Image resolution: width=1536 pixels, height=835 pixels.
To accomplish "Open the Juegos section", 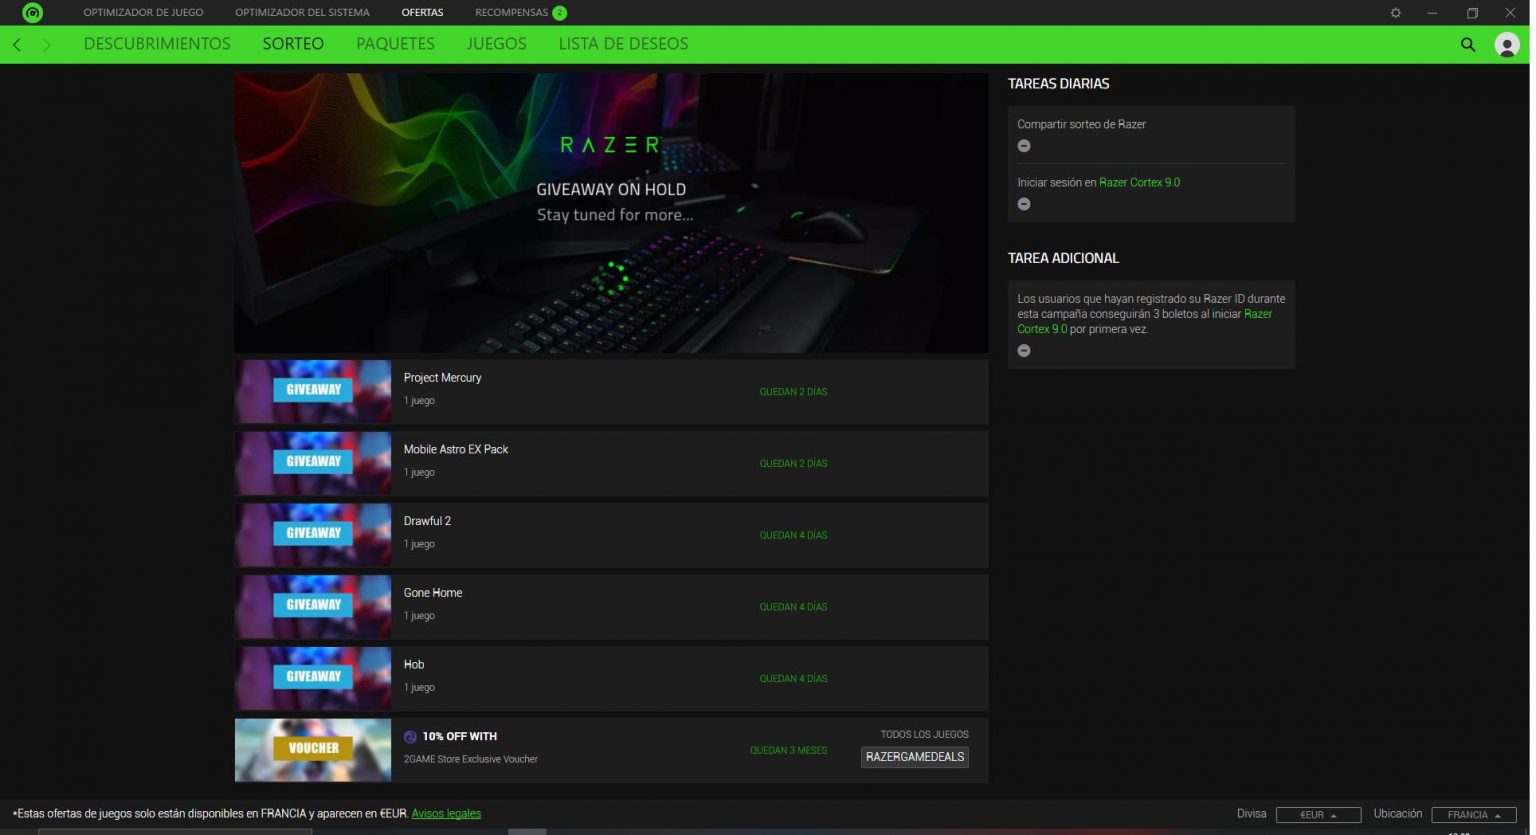I will coord(498,44).
